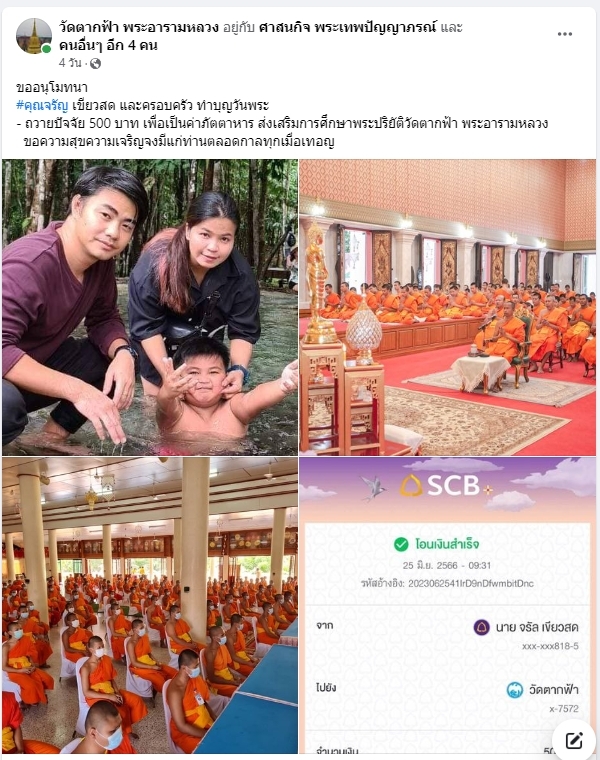Click the sender name นาย จรัล เขียวสด
Screen dimensions: 600x760
537,627
